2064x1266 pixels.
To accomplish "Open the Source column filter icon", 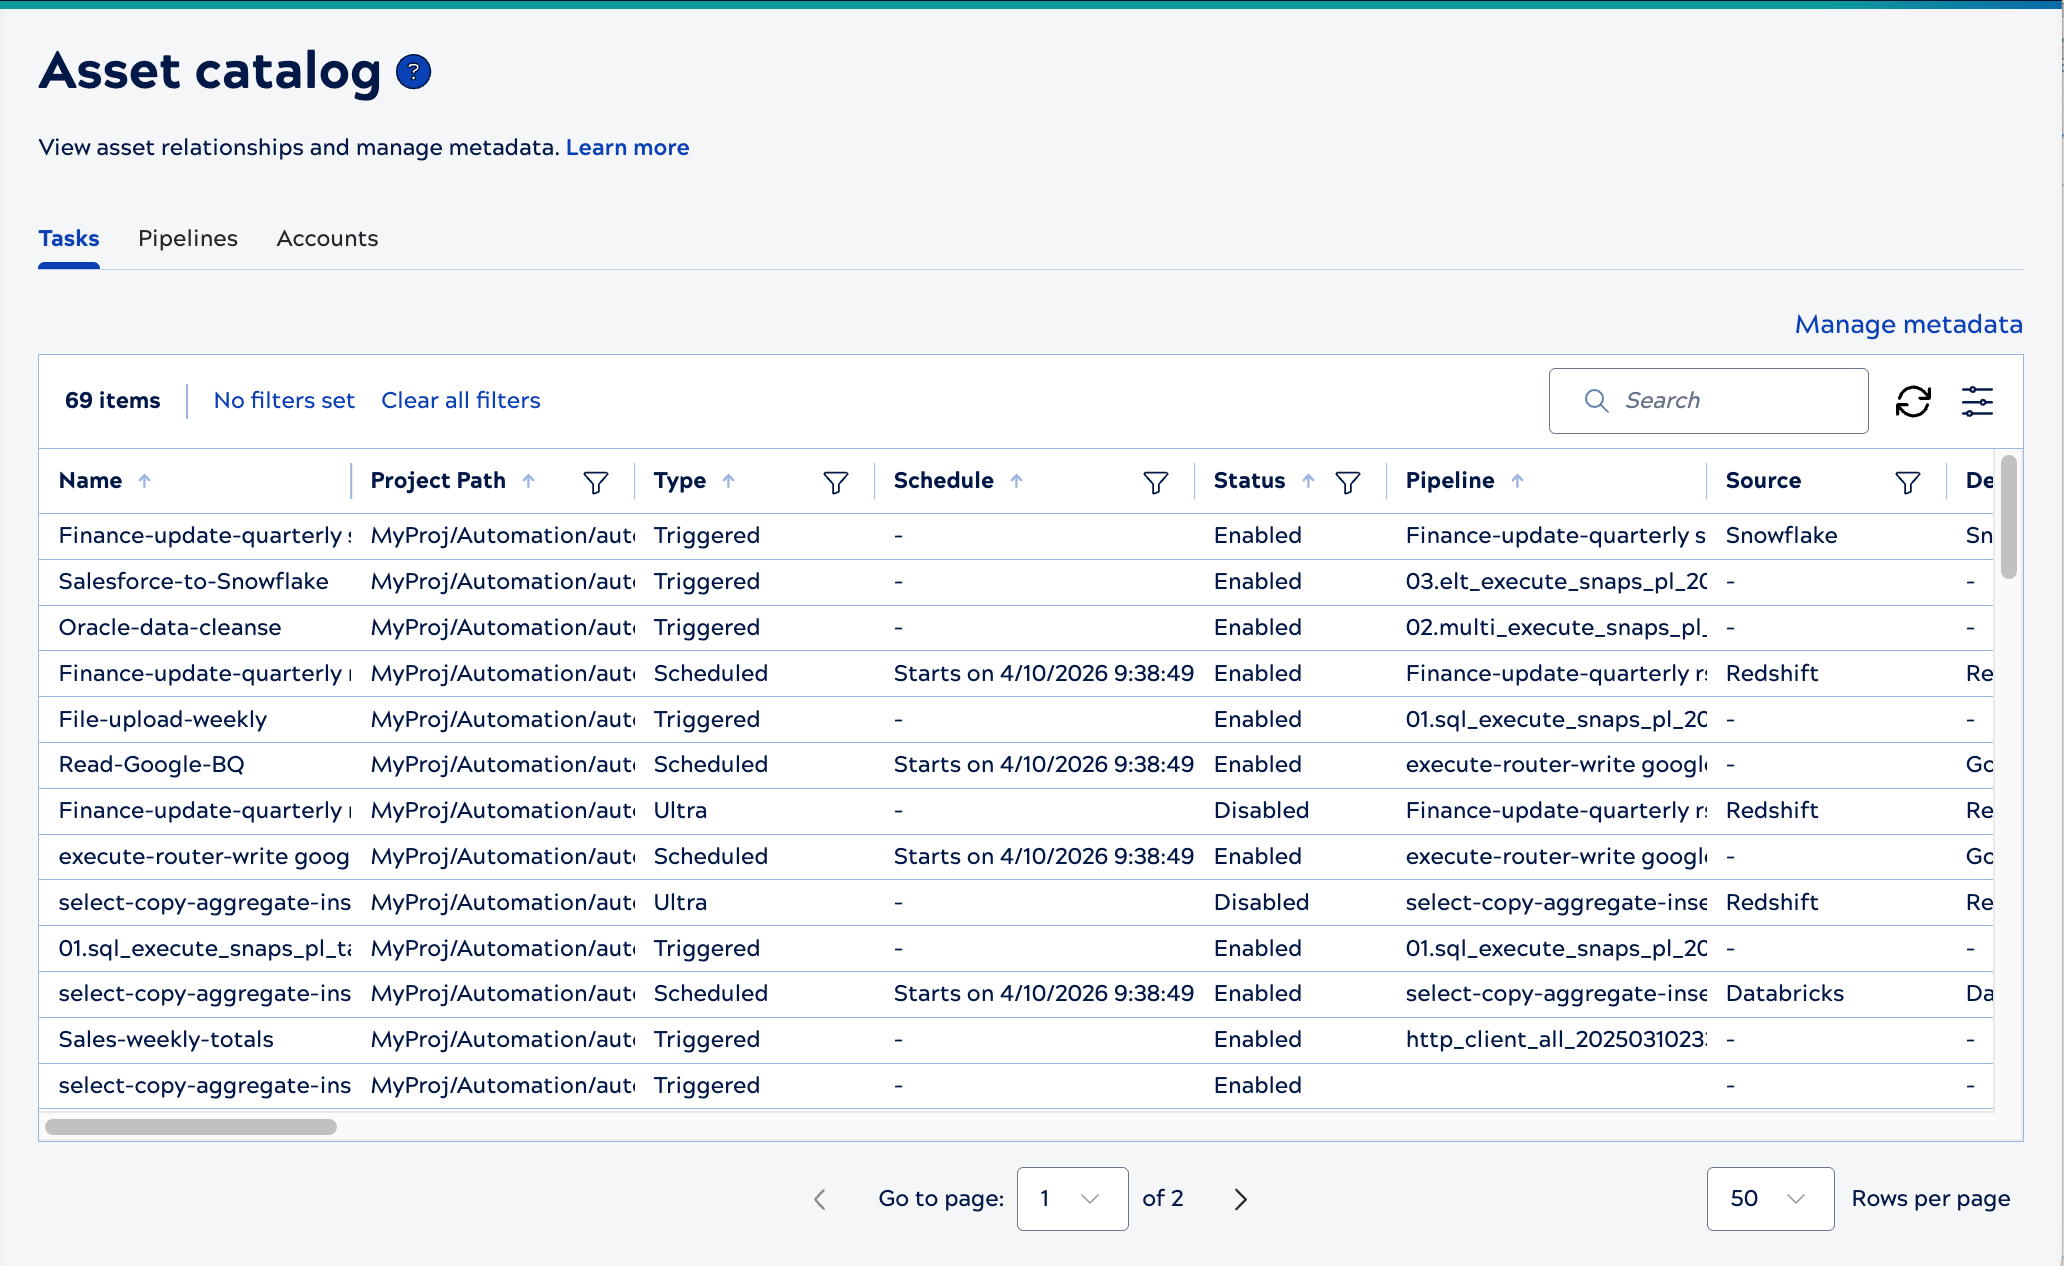I will tap(1908, 482).
